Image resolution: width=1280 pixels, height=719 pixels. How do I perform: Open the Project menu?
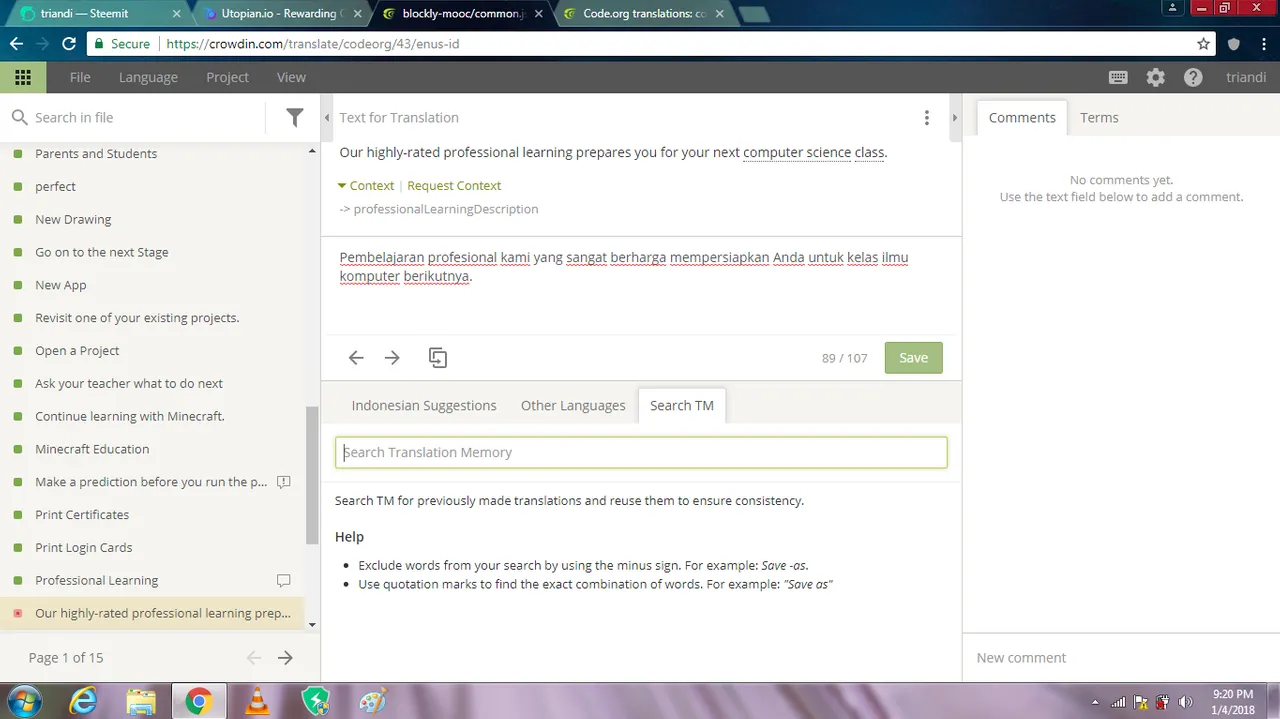point(227,77)
